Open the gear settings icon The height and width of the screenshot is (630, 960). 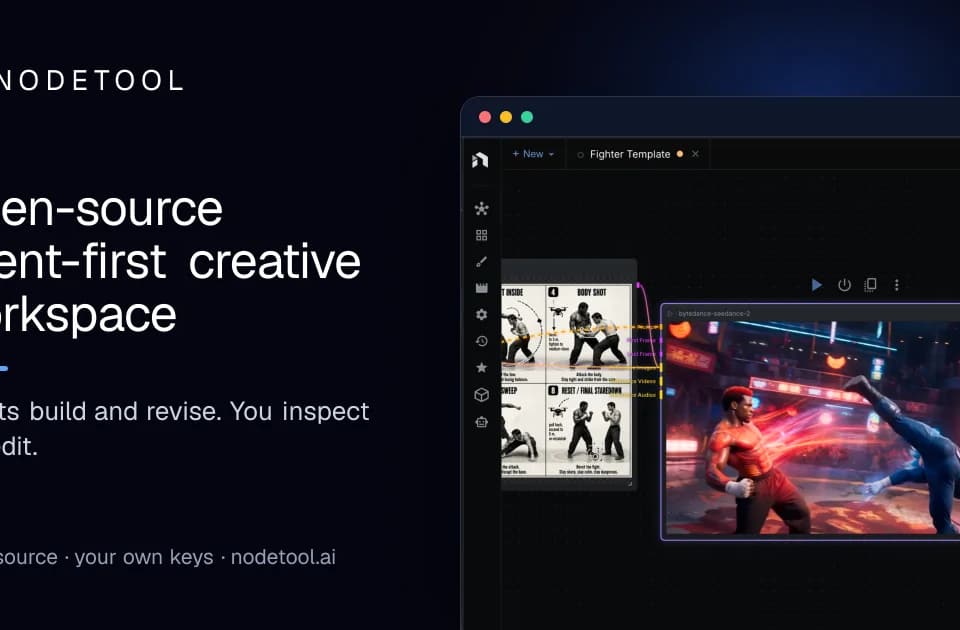click(481, 315)
